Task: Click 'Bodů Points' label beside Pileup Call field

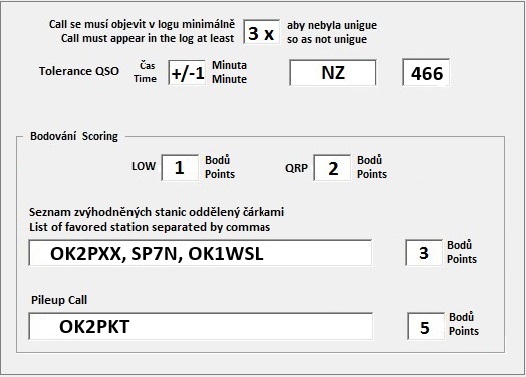Action: 464,324
